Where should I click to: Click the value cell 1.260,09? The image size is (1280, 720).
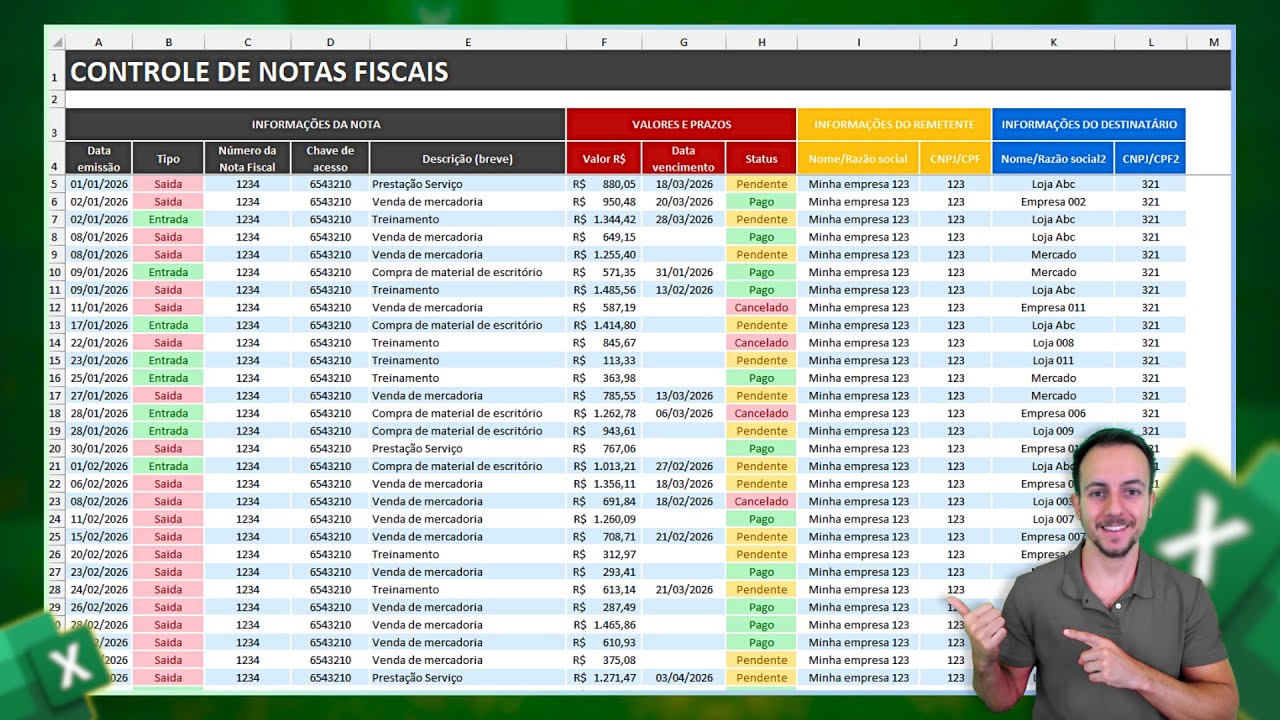click(604, 519)
